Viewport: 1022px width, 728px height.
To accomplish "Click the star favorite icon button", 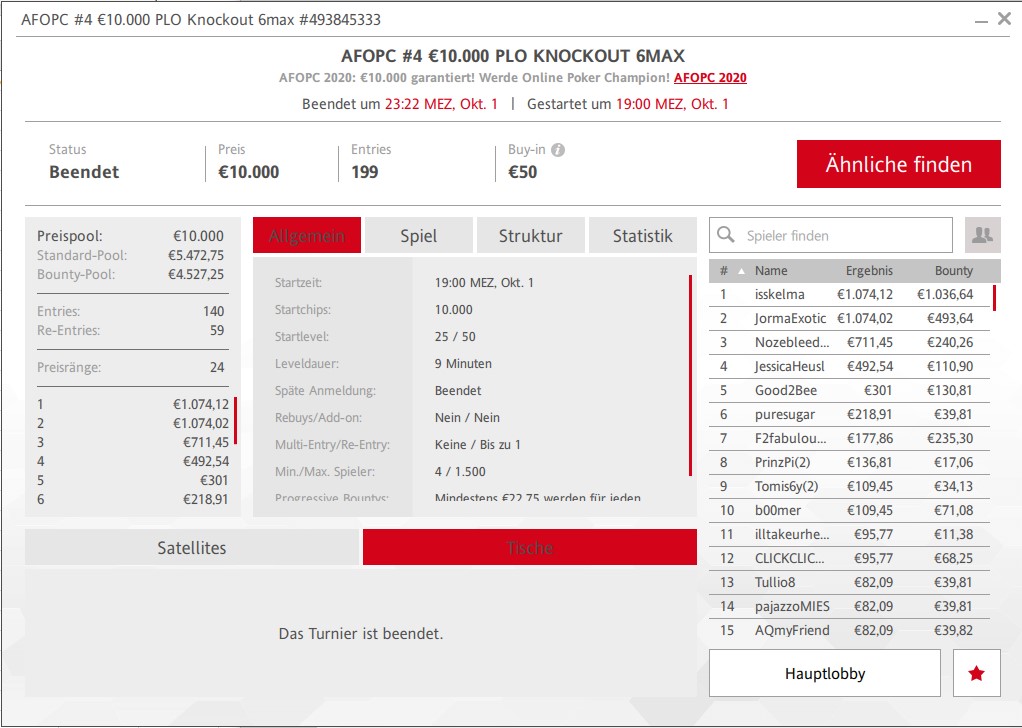I will [x=976, y=674].
